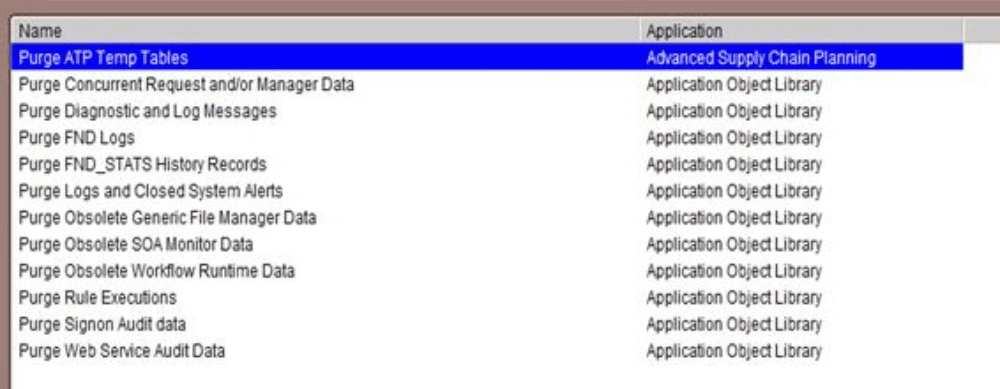Viewport: 1000px width, 389px height.
Task: Click Application Object Library beside Purge Logs and Closed System Alerts
Action: point(734,191)
